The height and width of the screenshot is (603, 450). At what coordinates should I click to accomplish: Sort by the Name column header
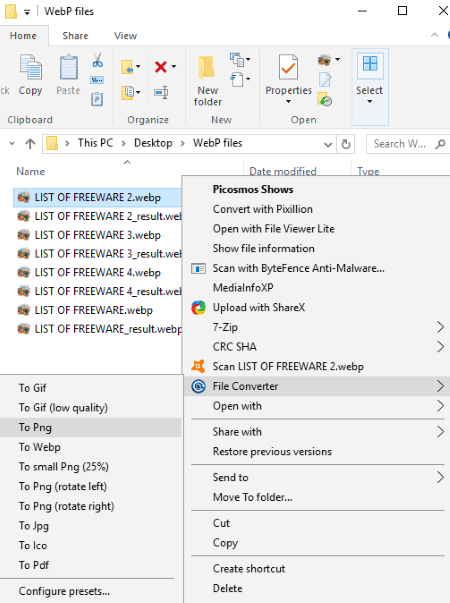[x=30, y=172]
